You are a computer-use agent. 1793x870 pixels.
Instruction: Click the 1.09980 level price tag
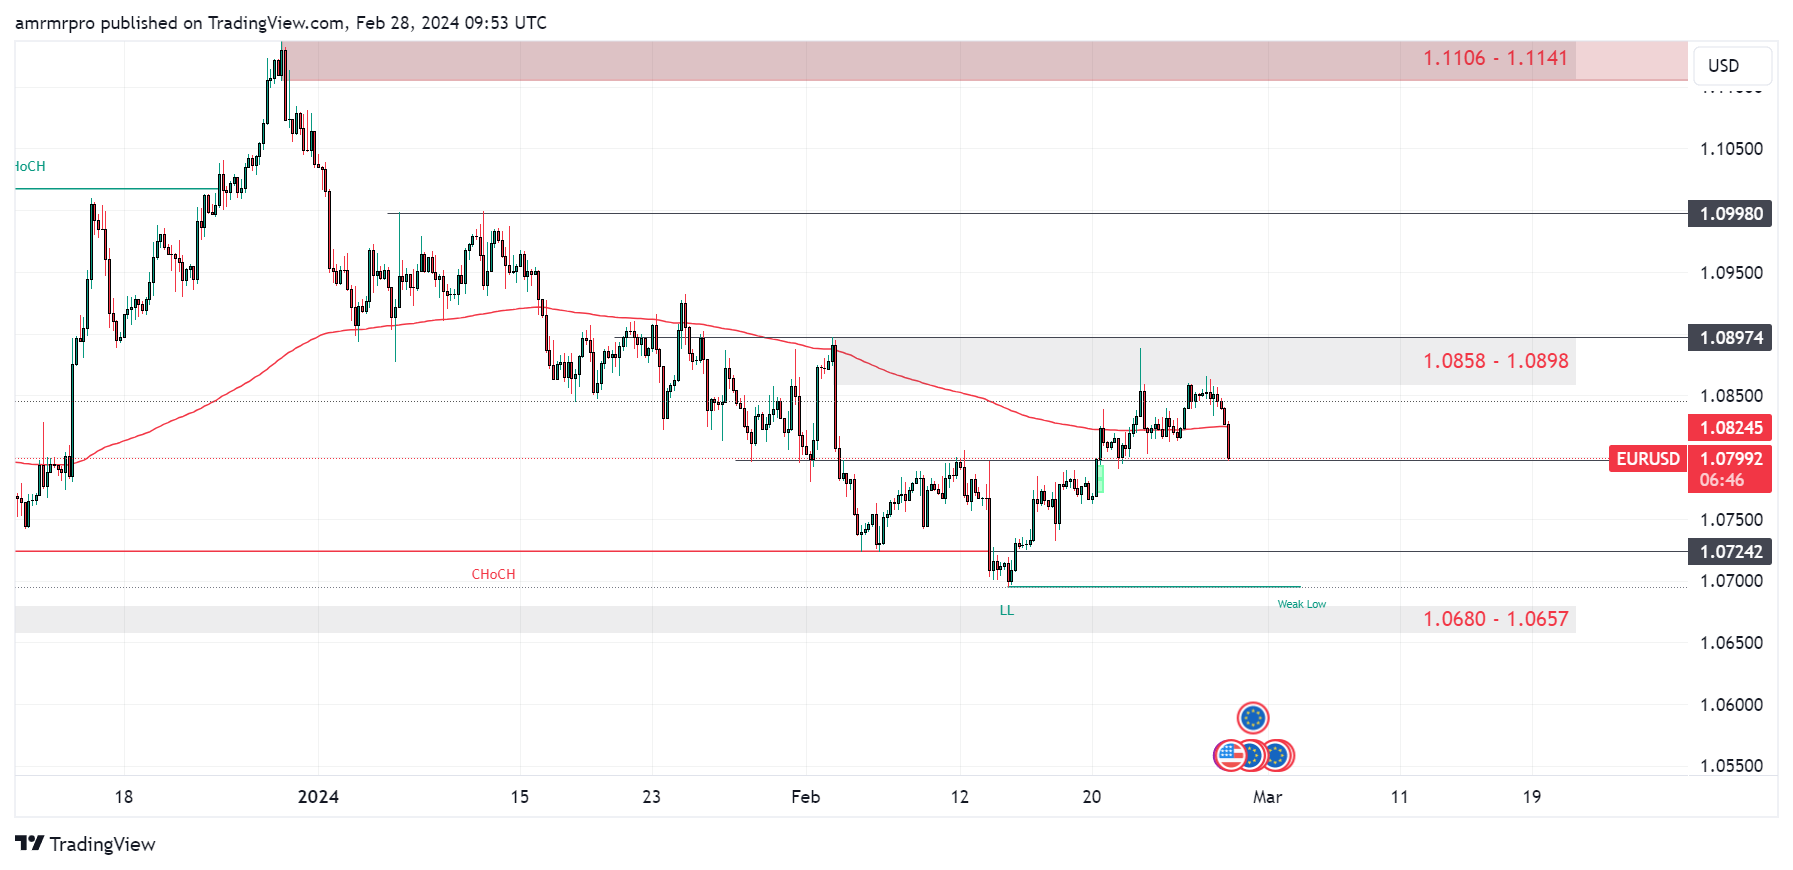(1731, 214)
